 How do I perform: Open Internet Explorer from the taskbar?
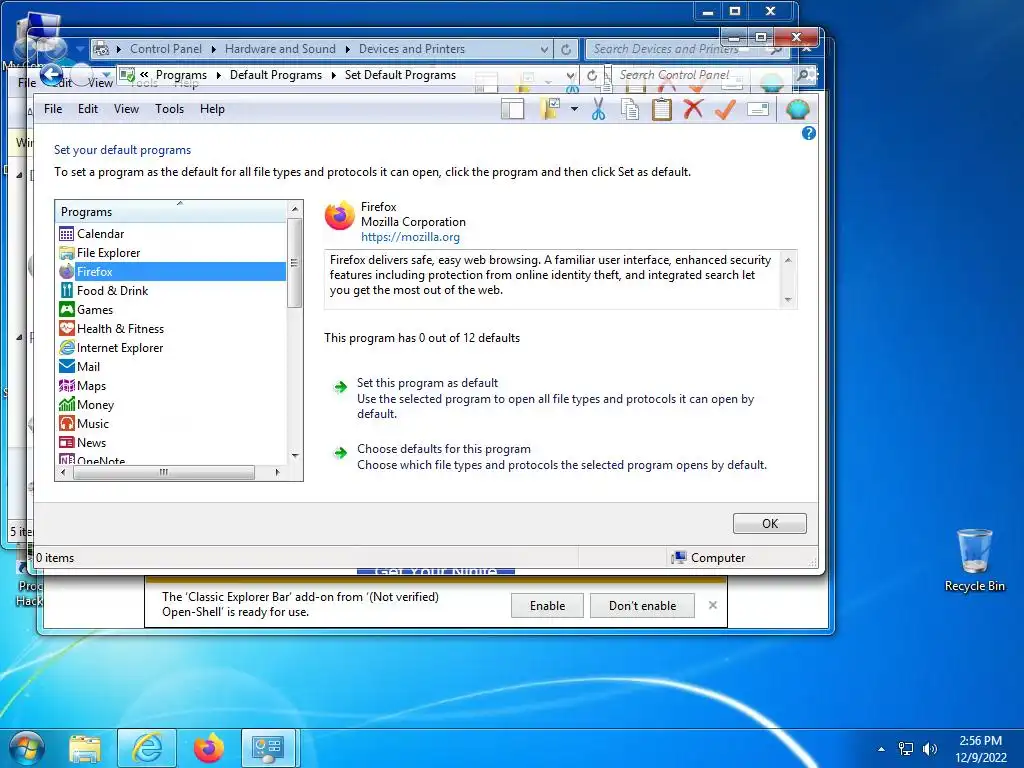click(x=147, y=748)
